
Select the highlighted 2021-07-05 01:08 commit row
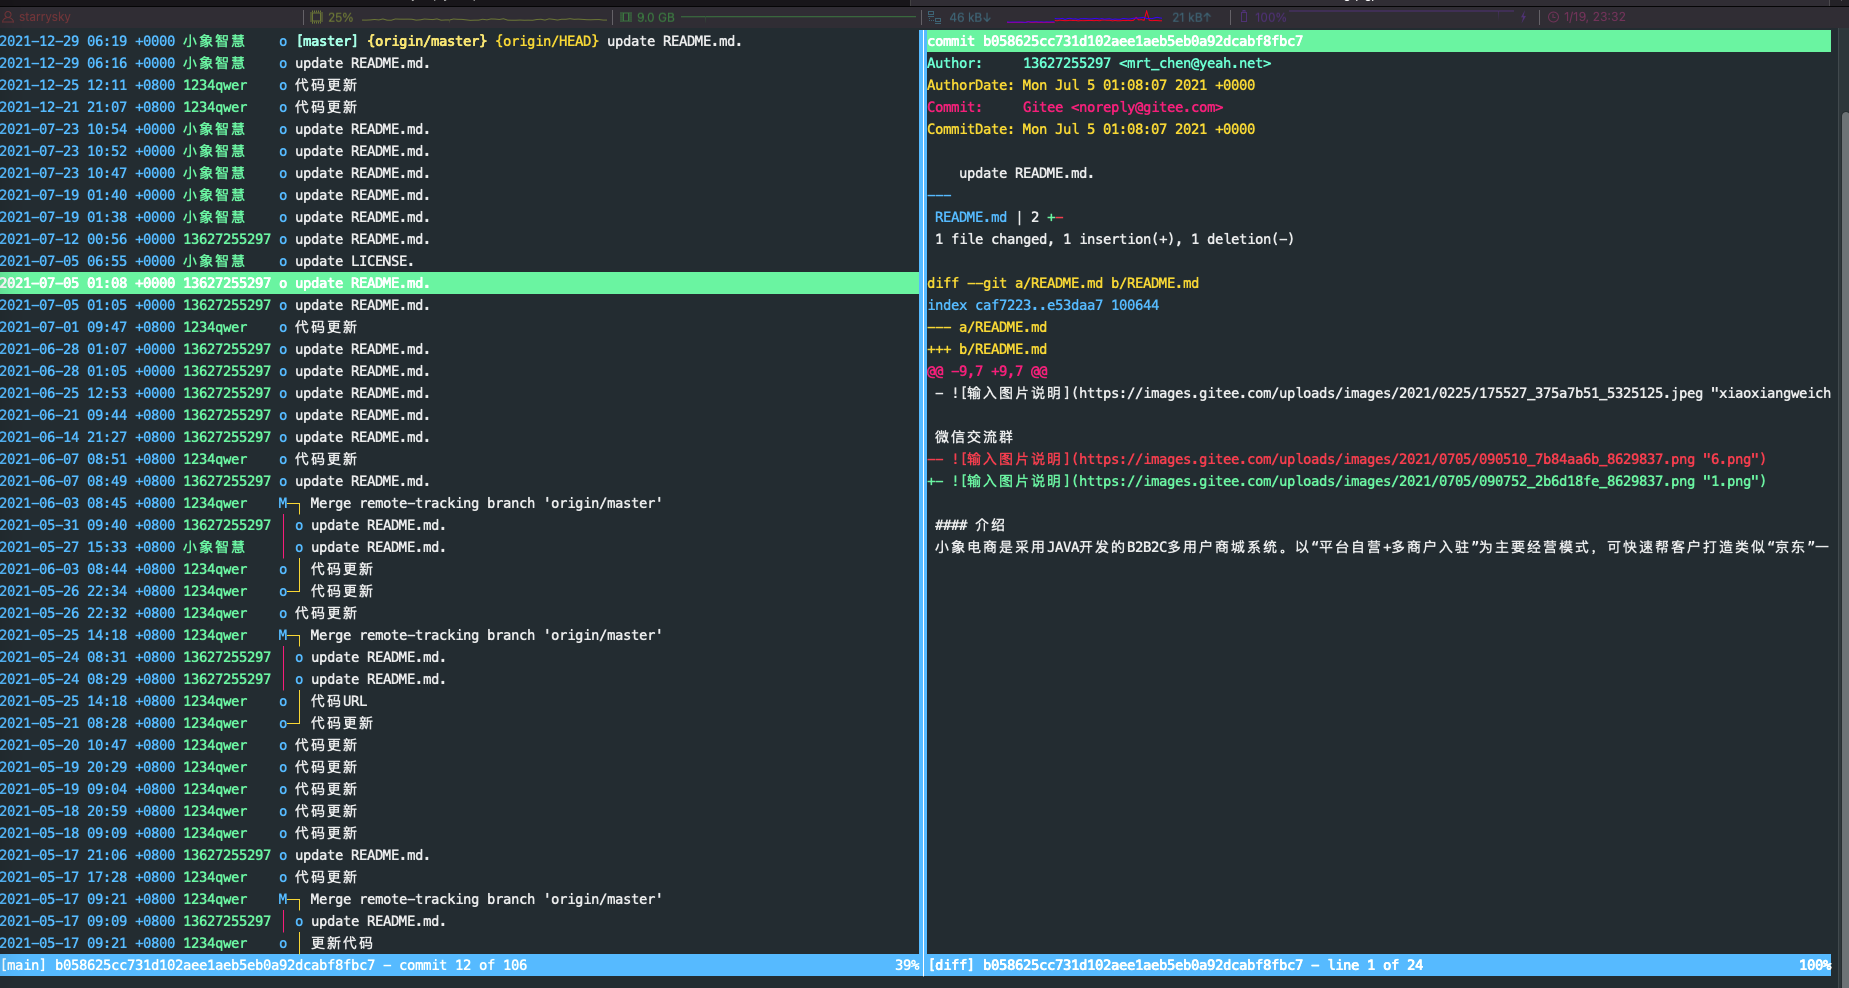coord(459,283)
